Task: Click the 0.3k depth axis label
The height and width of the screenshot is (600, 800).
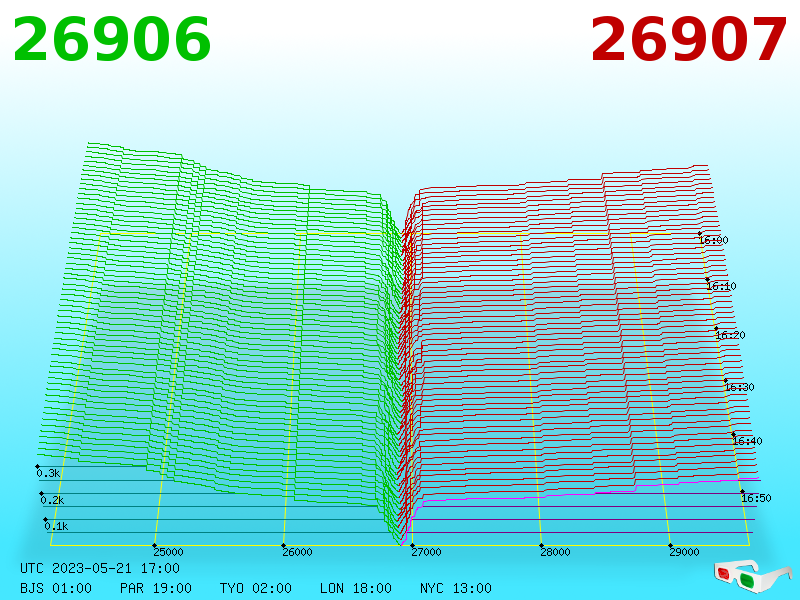Action: click(48, 473)
